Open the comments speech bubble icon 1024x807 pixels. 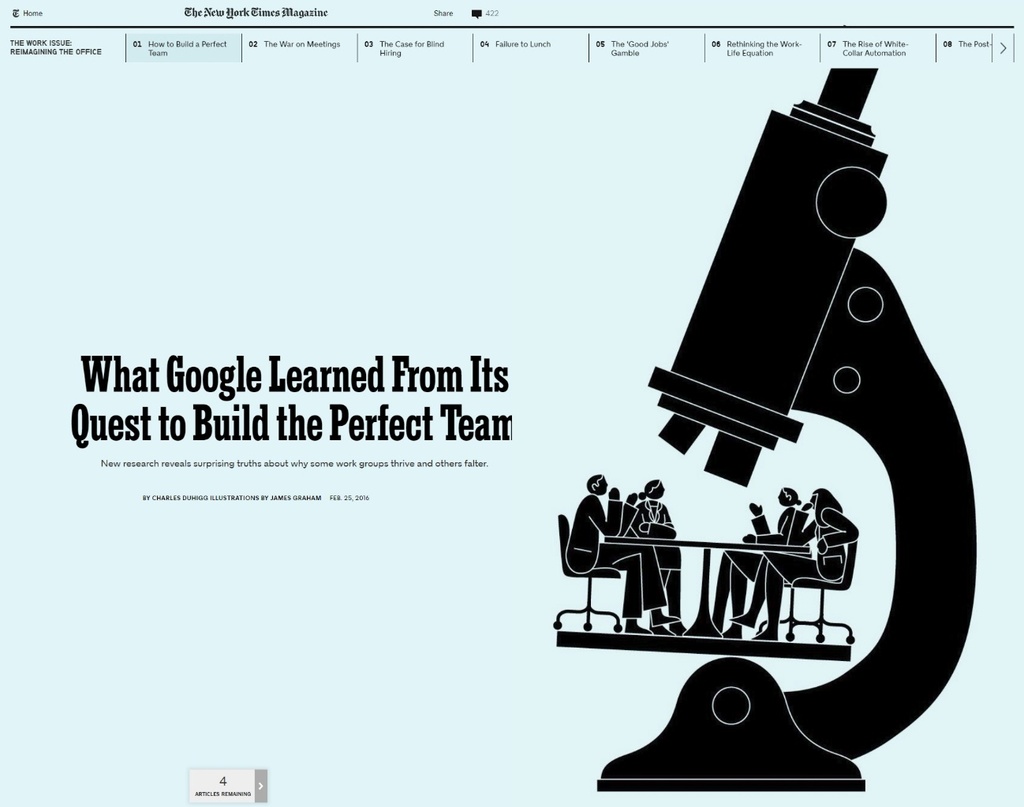pyautogui.click(x=477, y=14)
